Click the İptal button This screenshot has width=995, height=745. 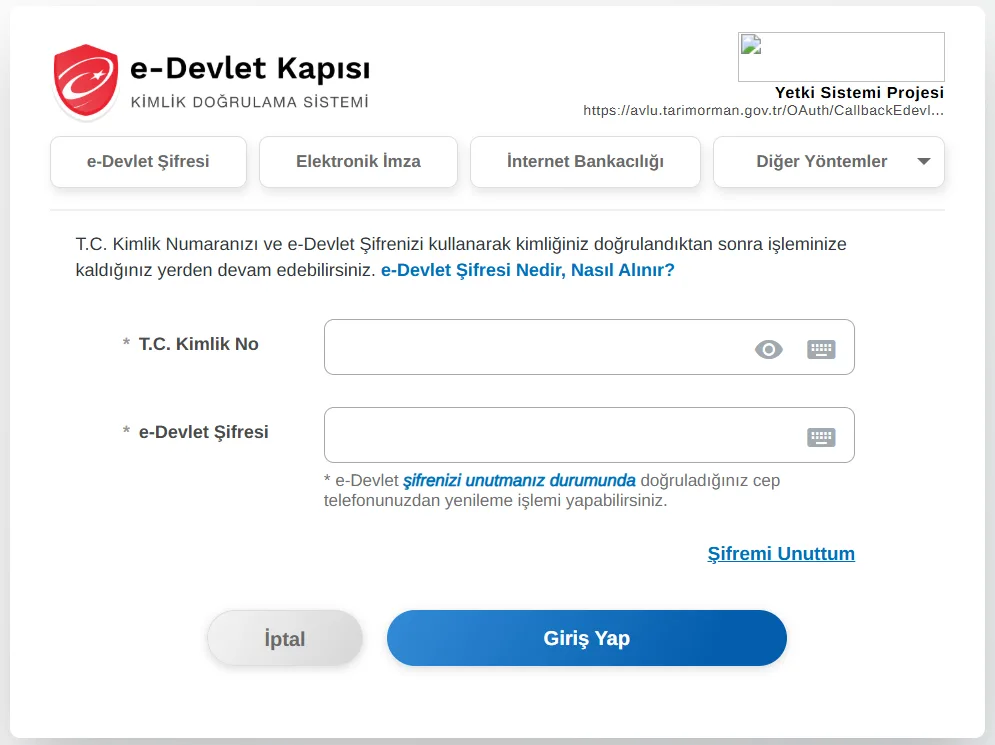[285, 638]
